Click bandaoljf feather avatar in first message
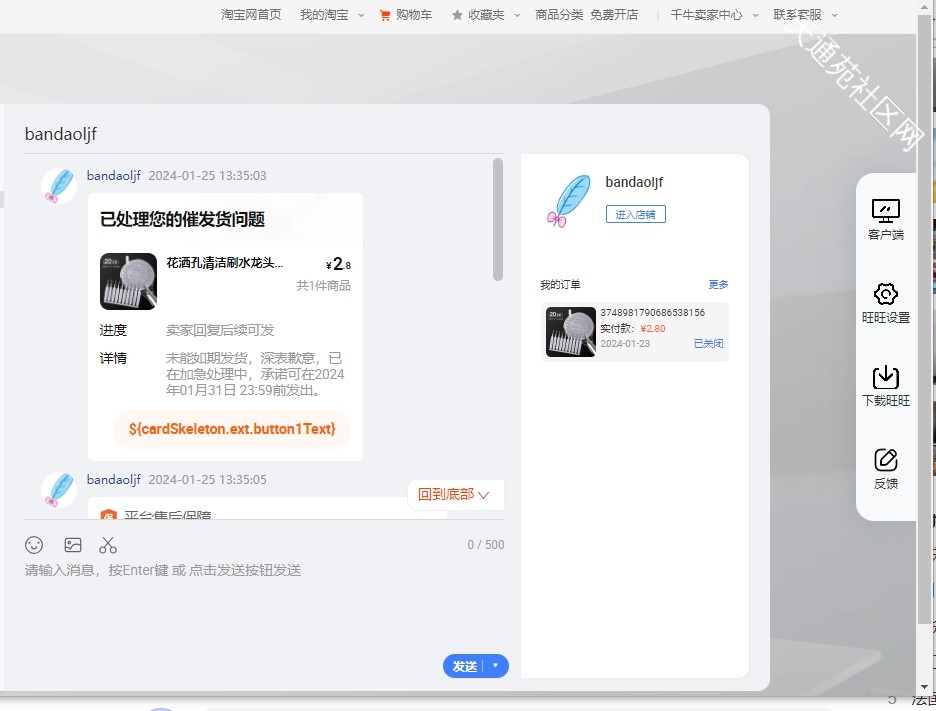 click(x=59, y=186)
